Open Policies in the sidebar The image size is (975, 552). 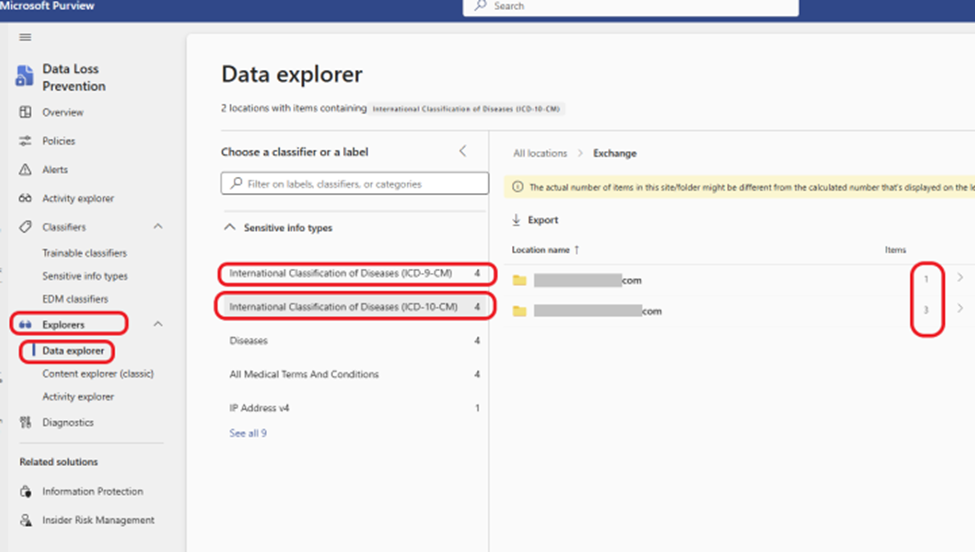58,141
